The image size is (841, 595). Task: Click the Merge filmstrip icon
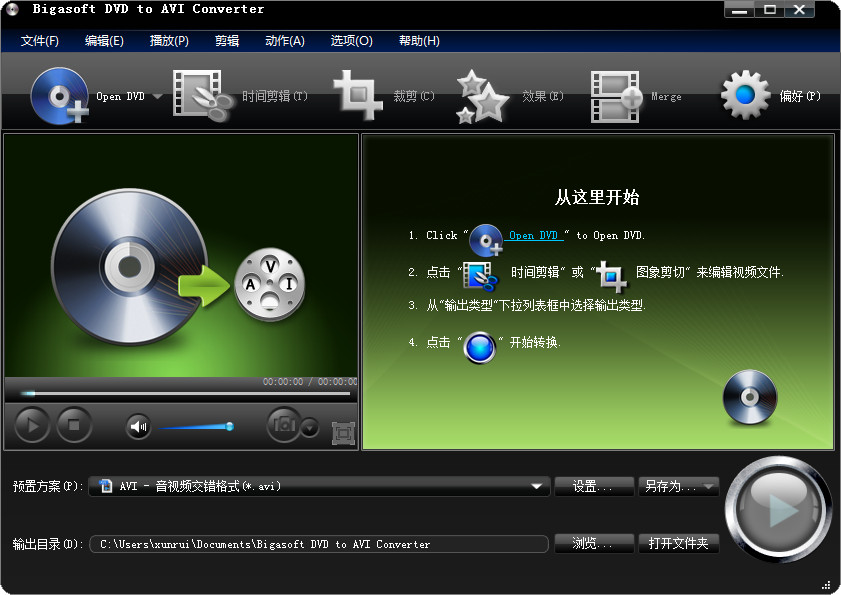point(616,97)
